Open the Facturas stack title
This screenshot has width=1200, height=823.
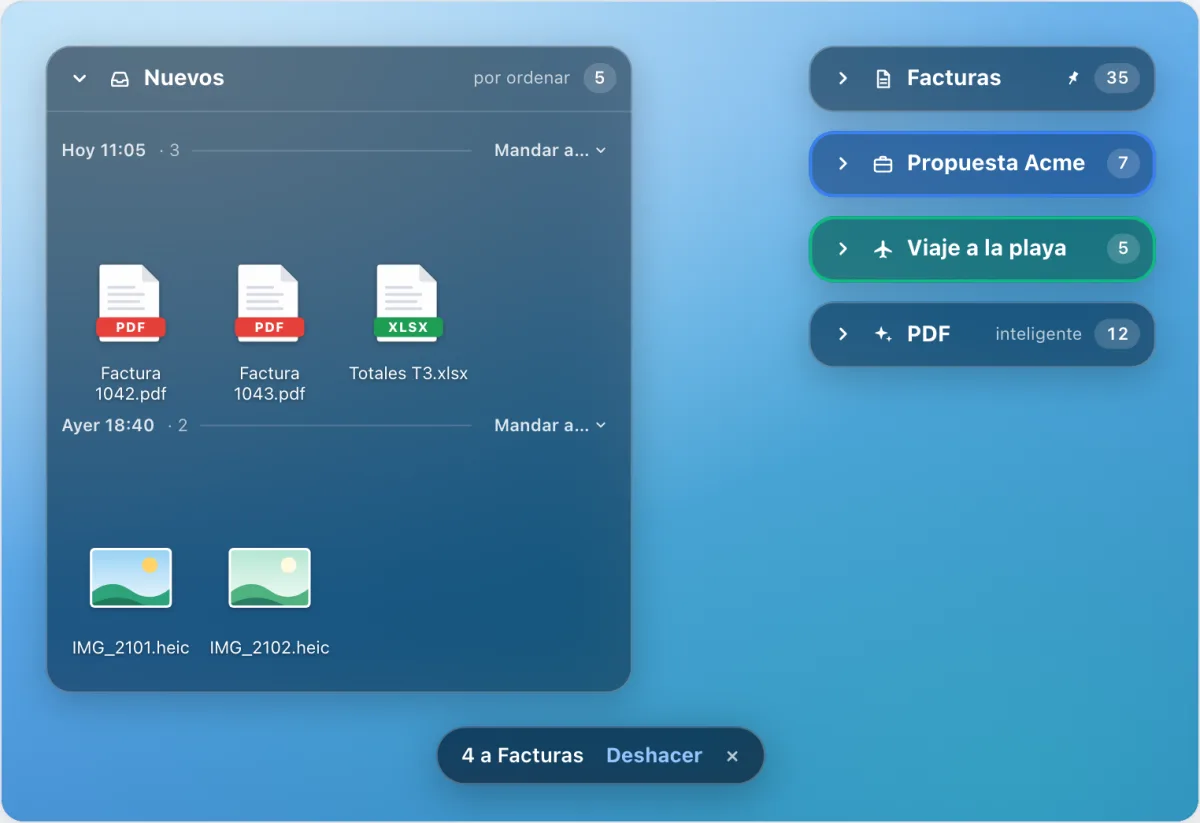point(954,78)
